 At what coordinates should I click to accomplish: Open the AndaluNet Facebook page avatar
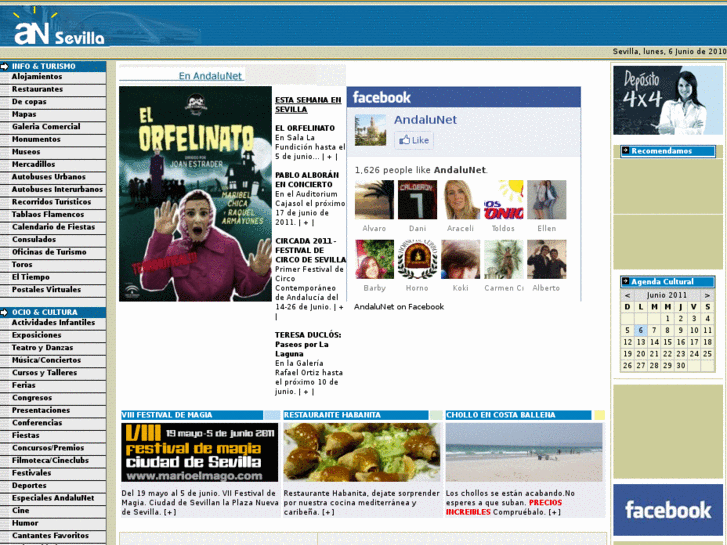tap(370, 130)
